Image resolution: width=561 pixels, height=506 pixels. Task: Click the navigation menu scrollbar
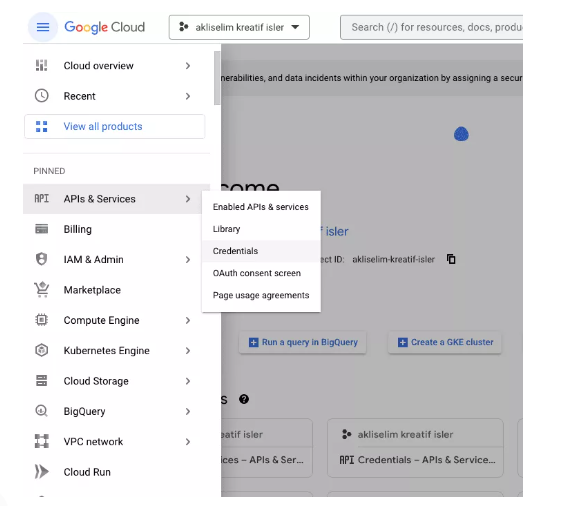click(x=217, y=78)
